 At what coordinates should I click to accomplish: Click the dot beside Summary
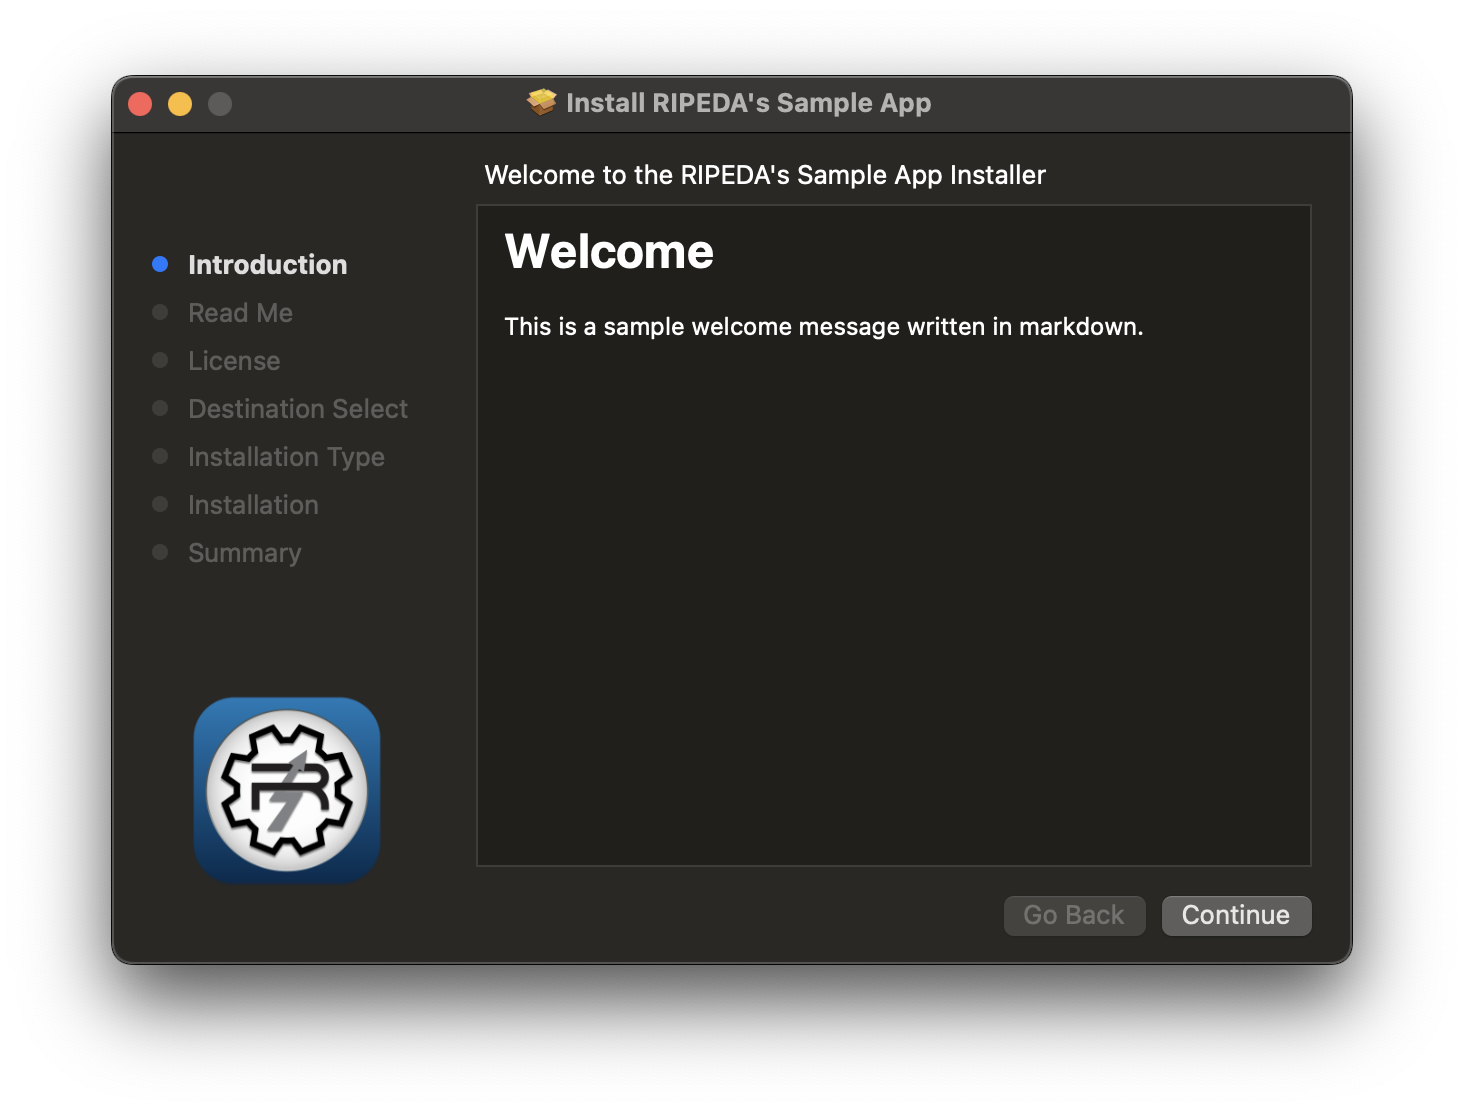[x=161, y=551]
